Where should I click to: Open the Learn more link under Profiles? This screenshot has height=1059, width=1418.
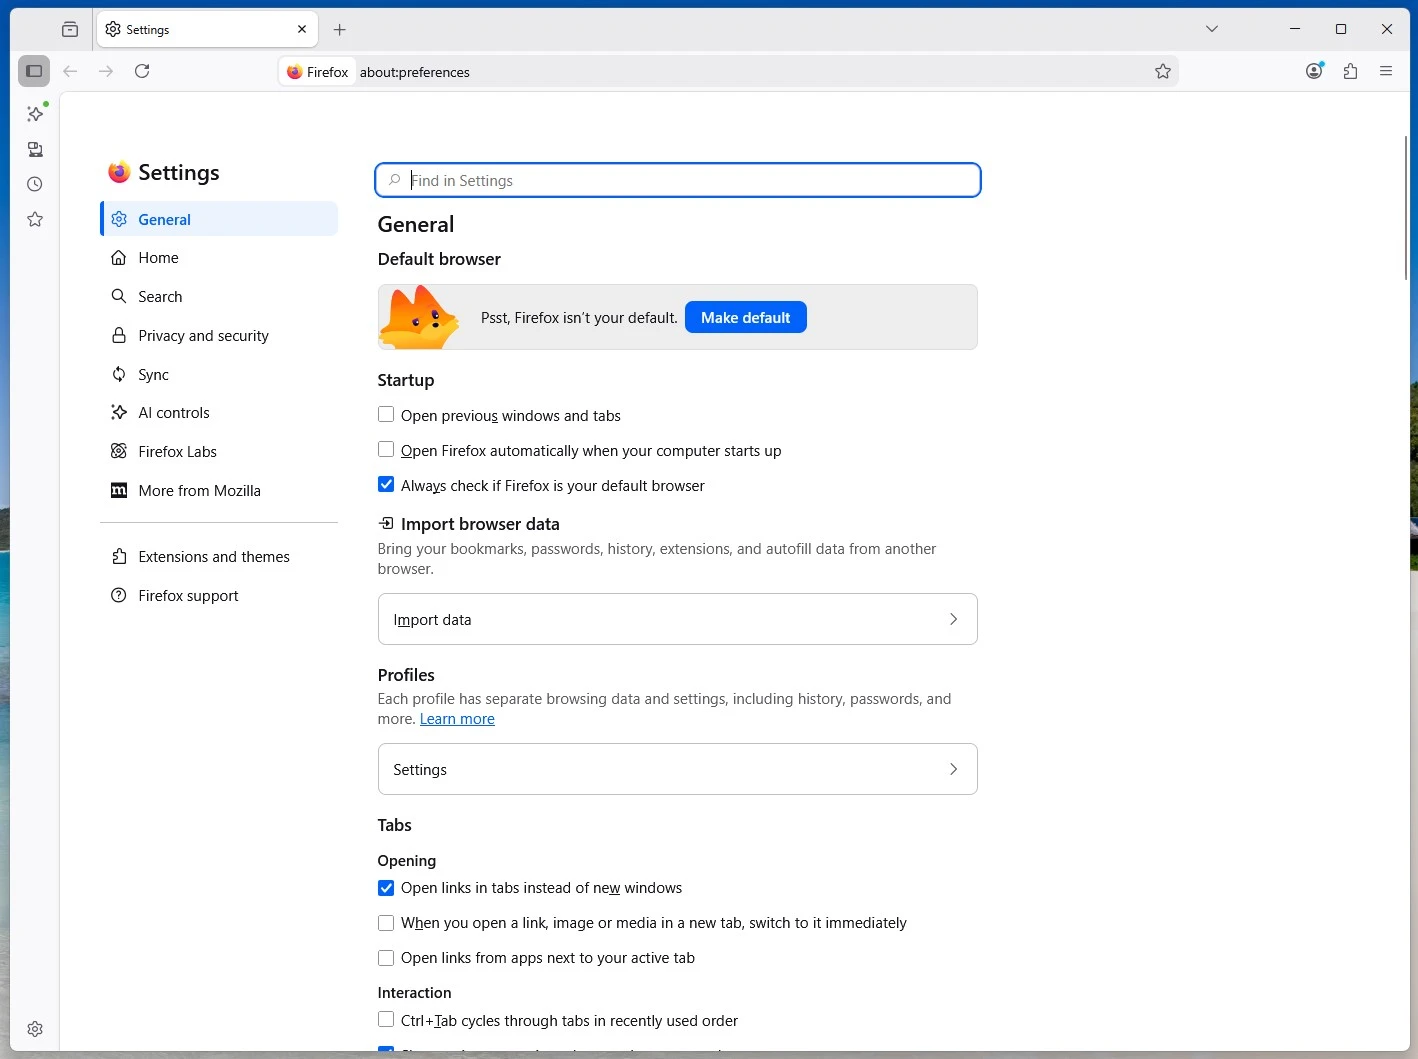(457, 718)
